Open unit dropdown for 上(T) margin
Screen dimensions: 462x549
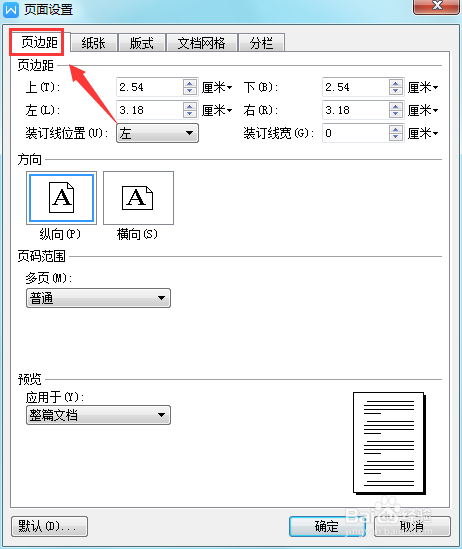(x=217, y=87)
